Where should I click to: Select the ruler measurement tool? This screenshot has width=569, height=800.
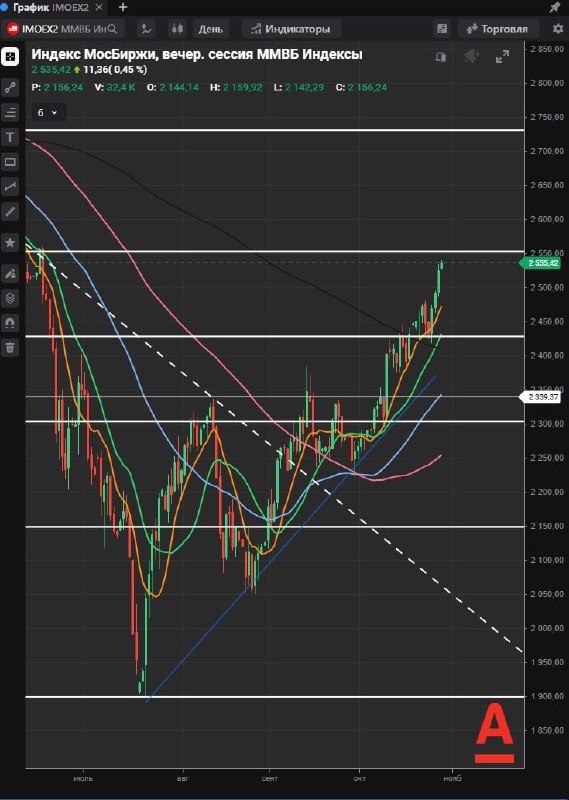(10, 211)
